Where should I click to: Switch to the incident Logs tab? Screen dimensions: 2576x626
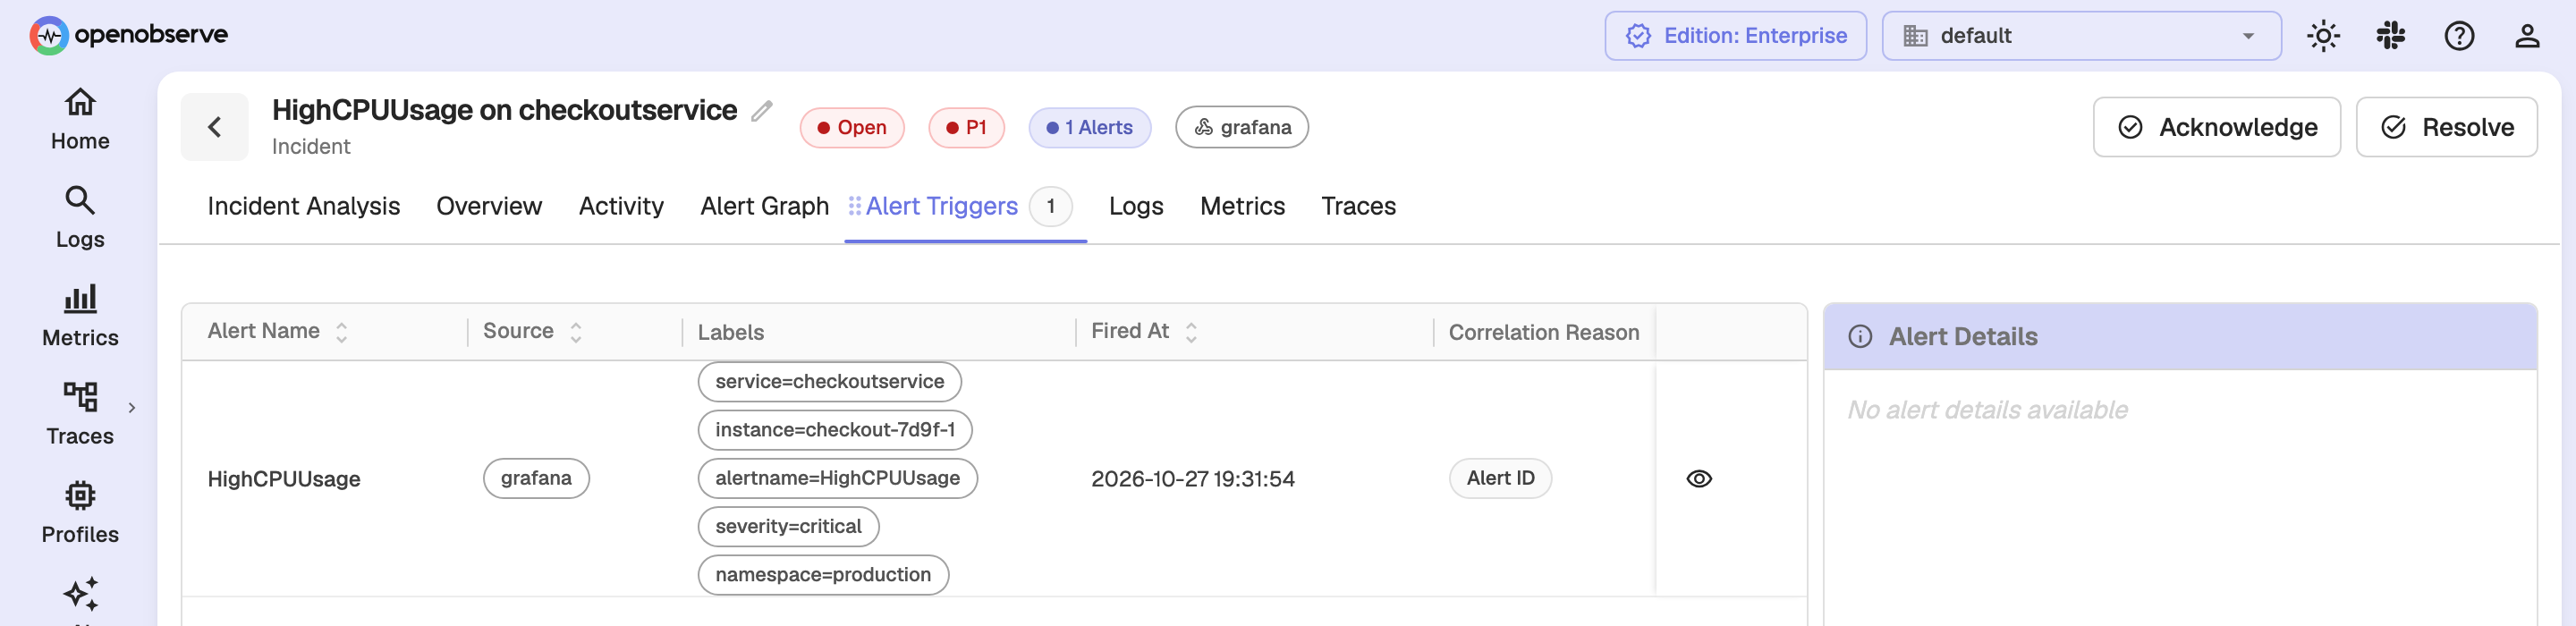[1136, 206]
